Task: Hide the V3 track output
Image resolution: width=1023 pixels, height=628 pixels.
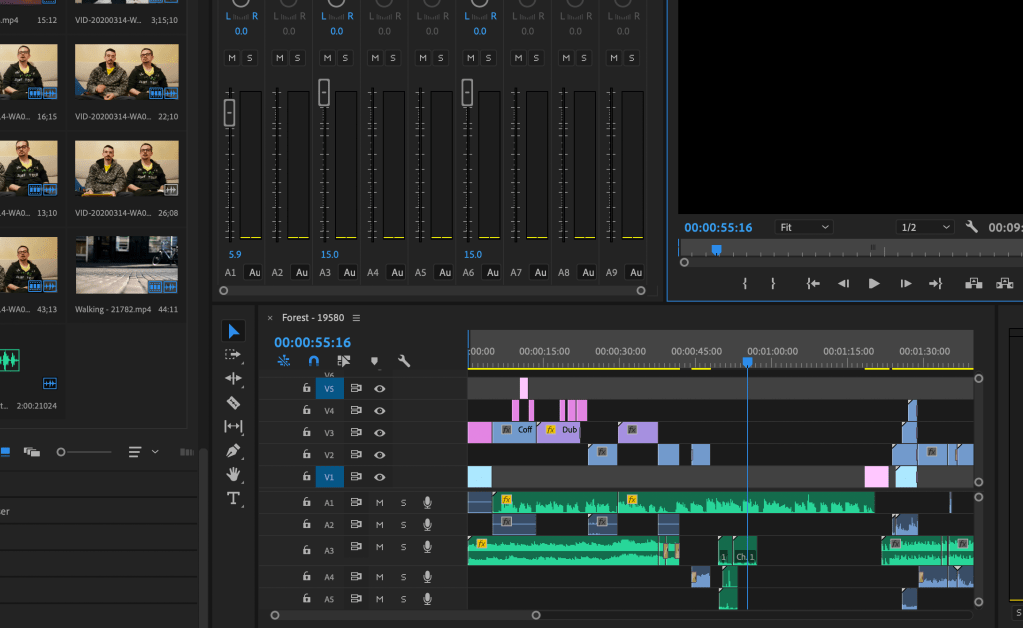Action: (x=380, y=433)
